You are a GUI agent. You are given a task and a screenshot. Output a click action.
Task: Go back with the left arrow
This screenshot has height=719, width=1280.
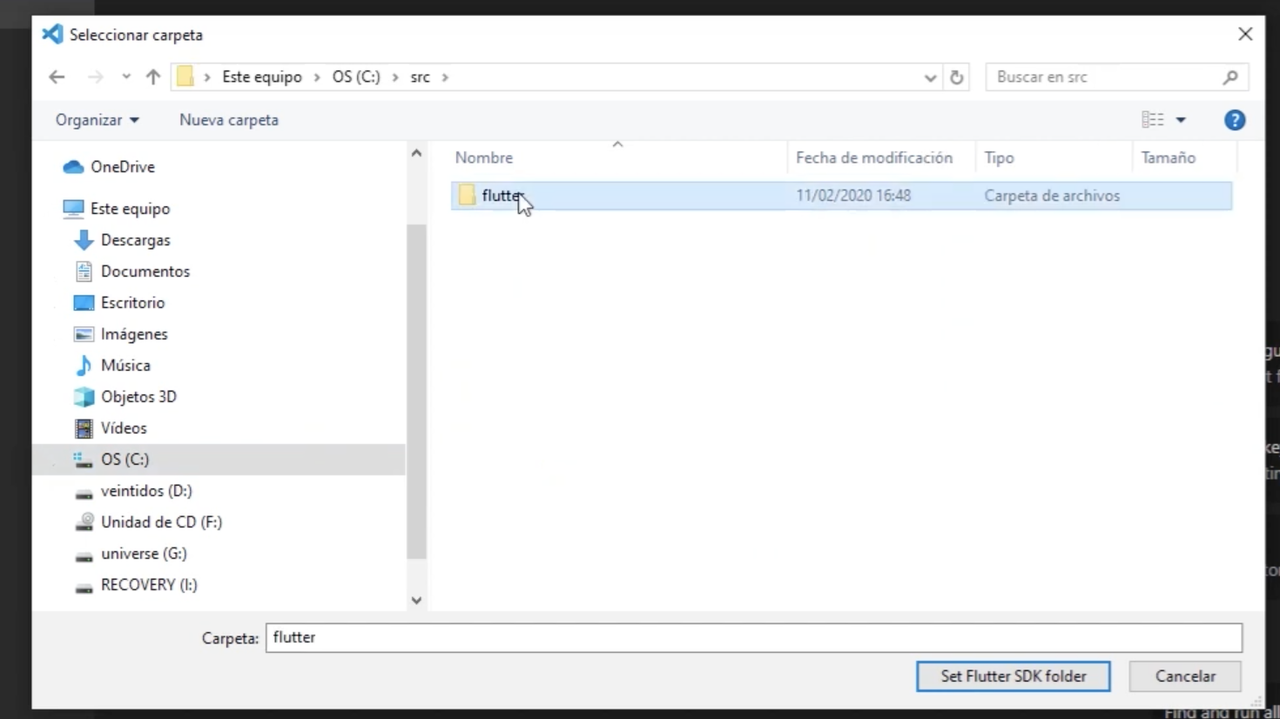(x=57, y=77)
